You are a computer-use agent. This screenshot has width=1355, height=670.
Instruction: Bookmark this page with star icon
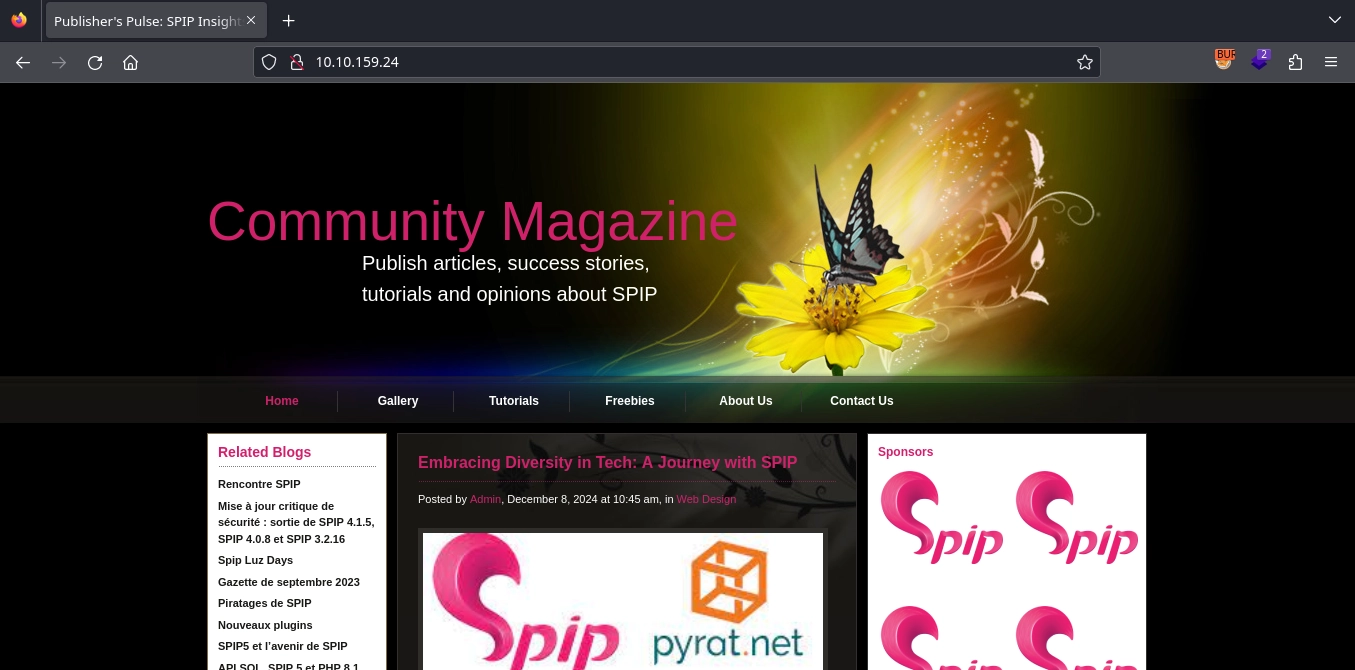[x=1084, y=62]
